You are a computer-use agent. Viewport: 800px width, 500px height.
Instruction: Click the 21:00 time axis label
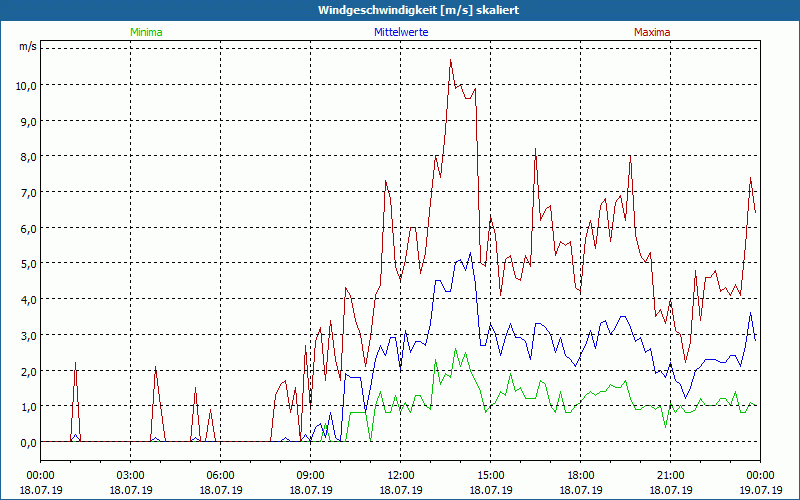670,476
